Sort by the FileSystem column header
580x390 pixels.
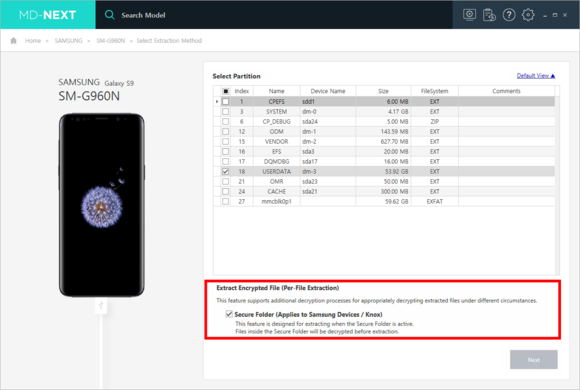(434, 91)
